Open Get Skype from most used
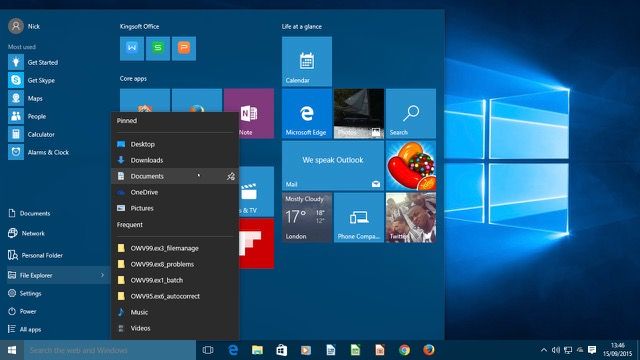Screen dimensions: 640x360 [x=32, y=80]
